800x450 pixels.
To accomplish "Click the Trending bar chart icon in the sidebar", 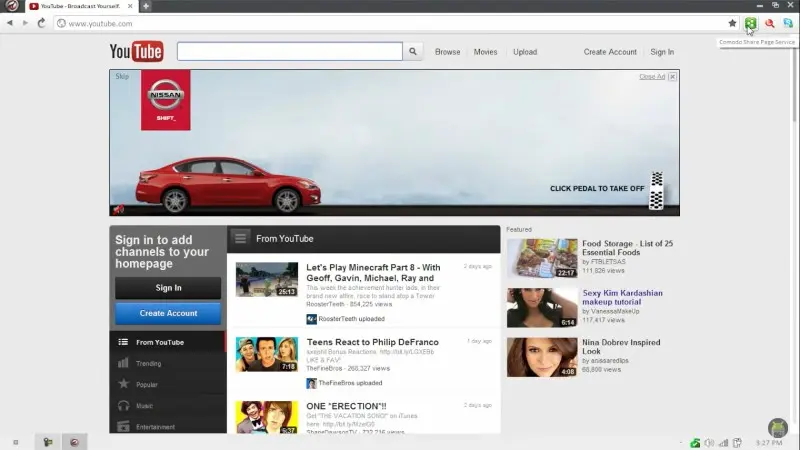I will pos(123,363).
